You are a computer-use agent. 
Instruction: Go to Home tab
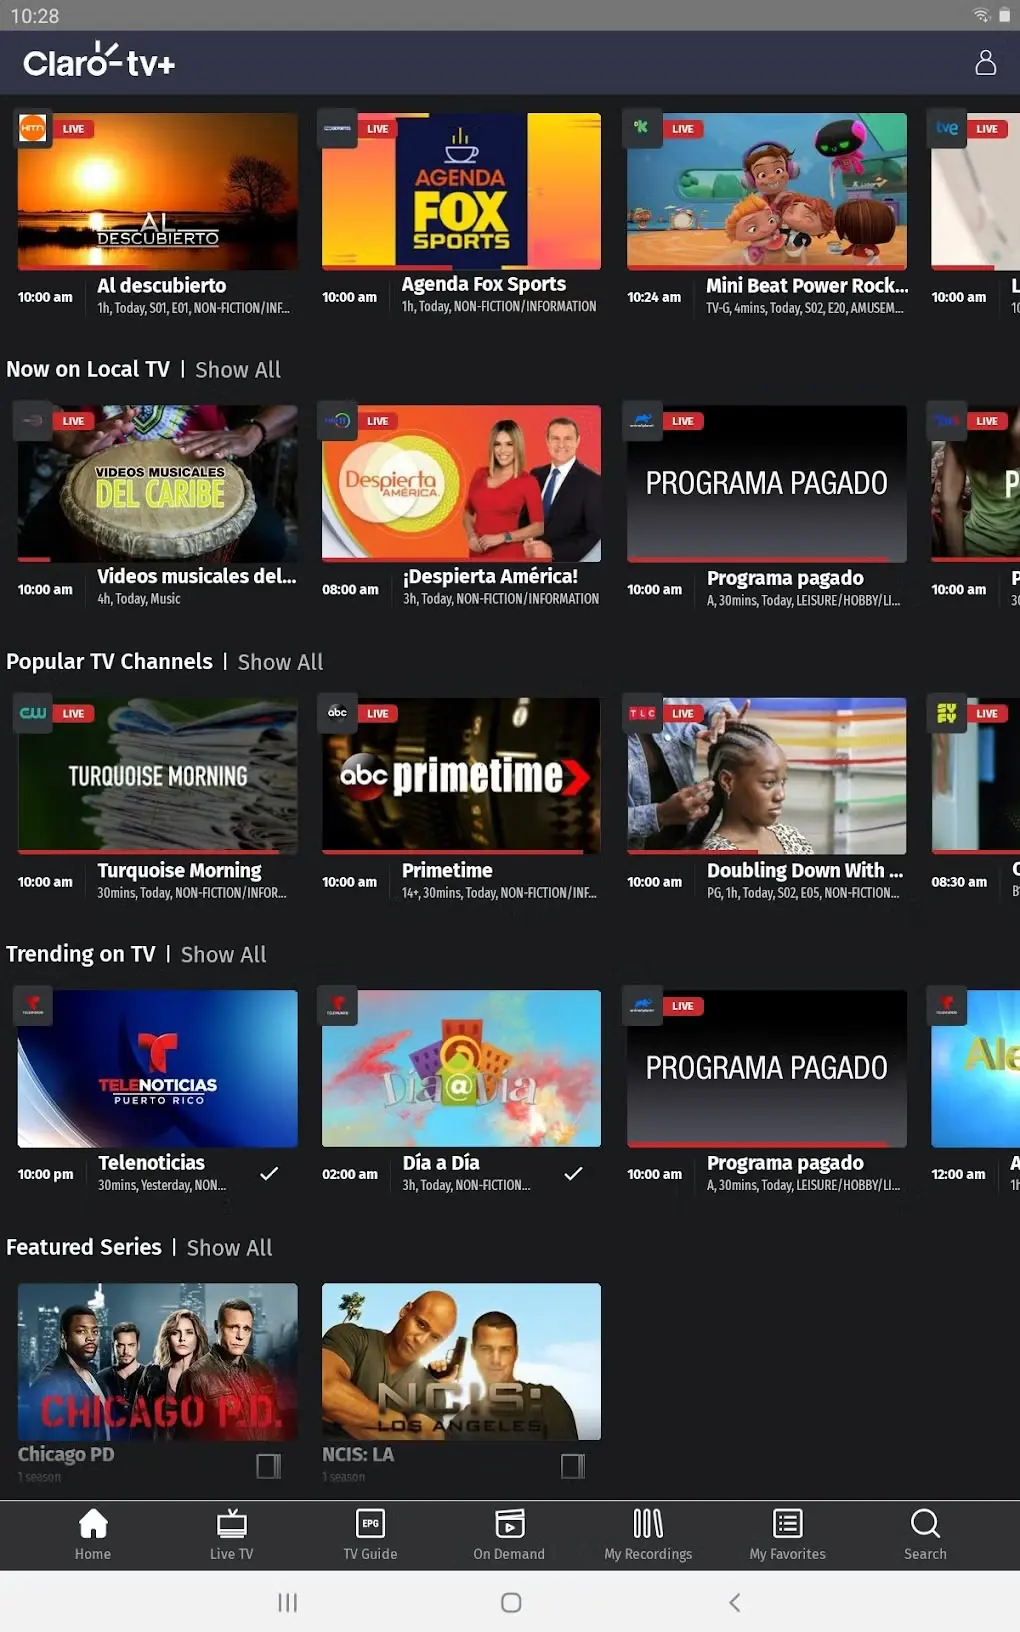point(93,1534)
